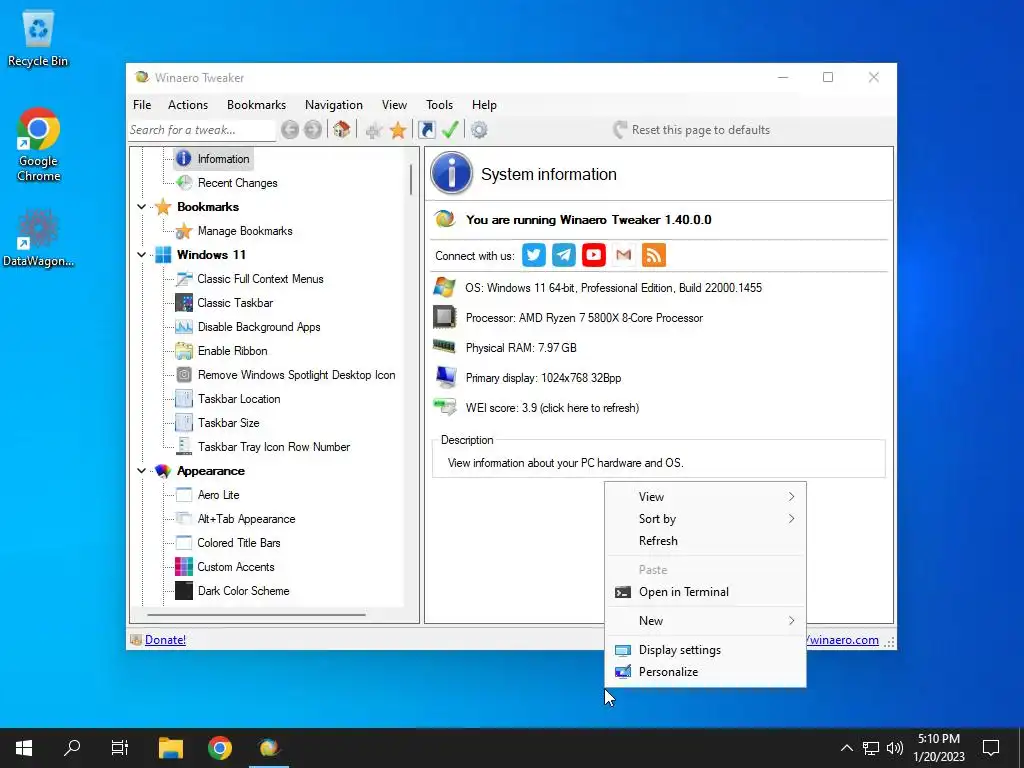Collapse the Appearance tree section
This screenshot has height=768, width=1024.
141,471
